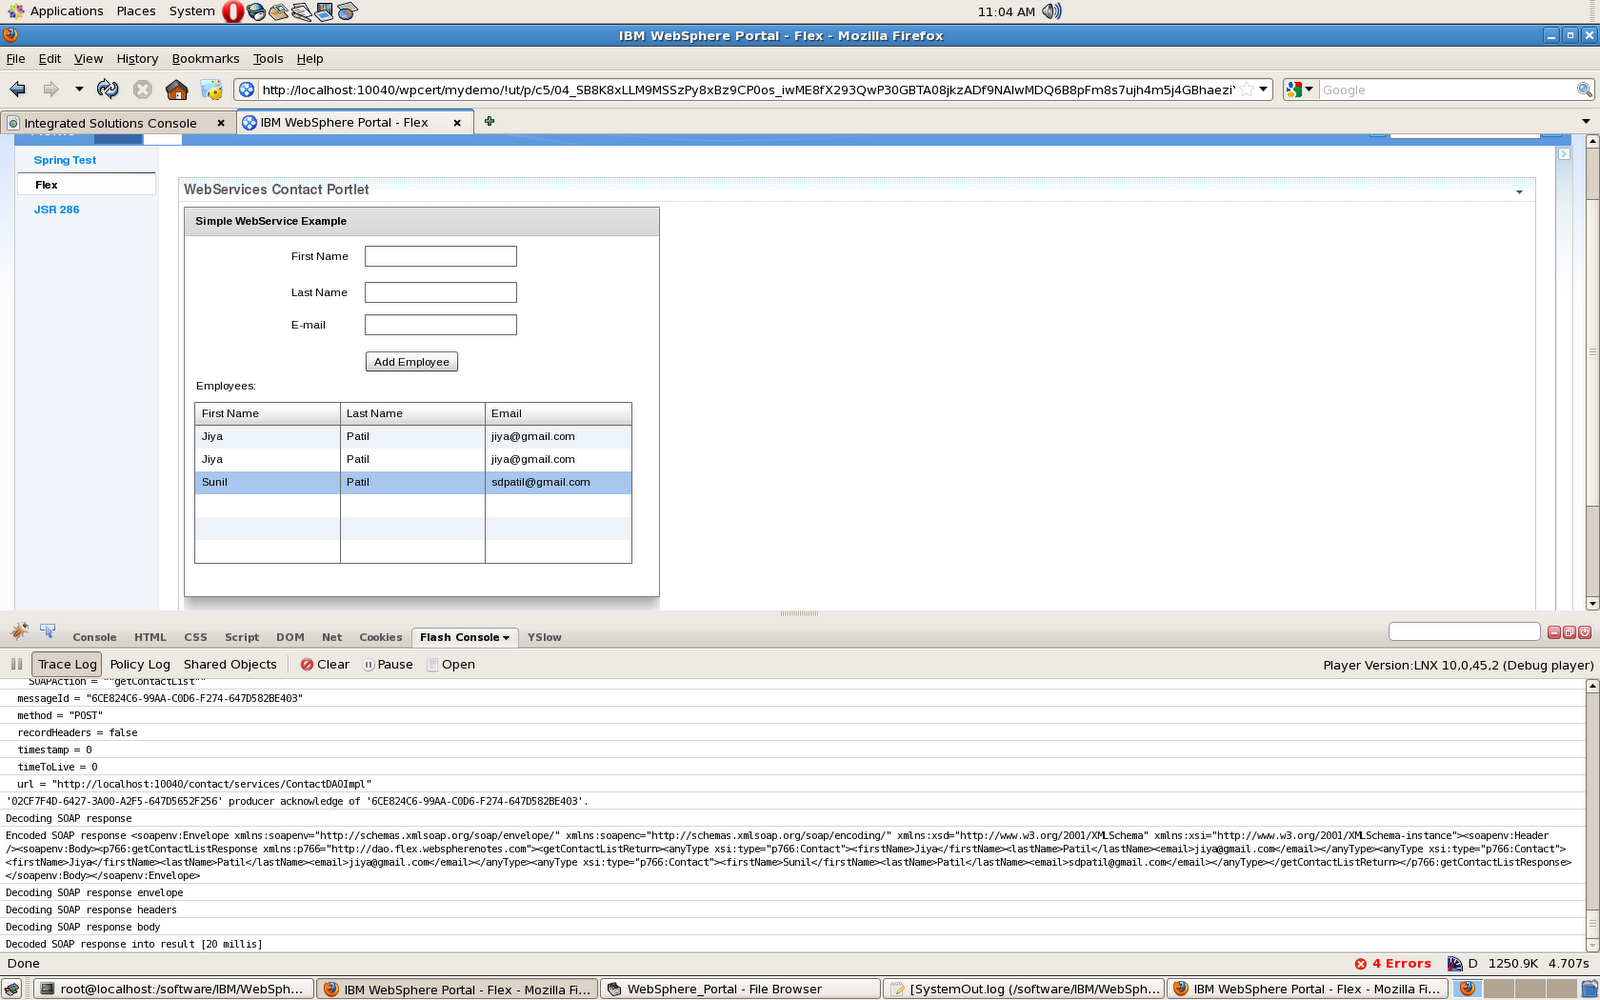Viewport: 1600px width, 1000px height.
Task: Open the back/forward history dropdown
Action: [79, 89]
